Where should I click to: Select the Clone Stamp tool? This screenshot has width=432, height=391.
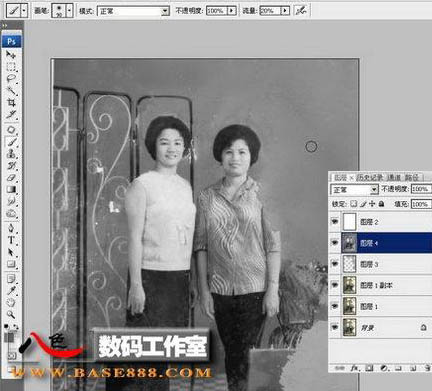pos(11,154)
